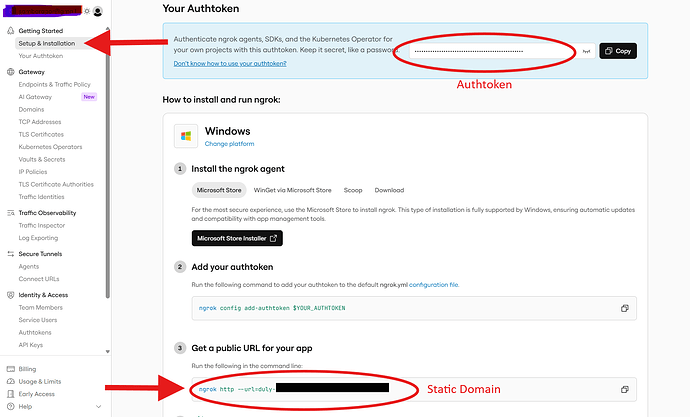Viewport: 690px width, 417px height.
Task: Copy the ngrok http url command
Action: pos(624,389)
